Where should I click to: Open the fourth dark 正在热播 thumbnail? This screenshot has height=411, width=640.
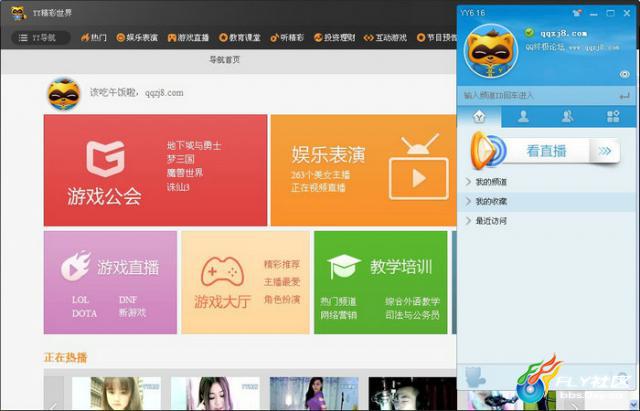tap(412, 393)
